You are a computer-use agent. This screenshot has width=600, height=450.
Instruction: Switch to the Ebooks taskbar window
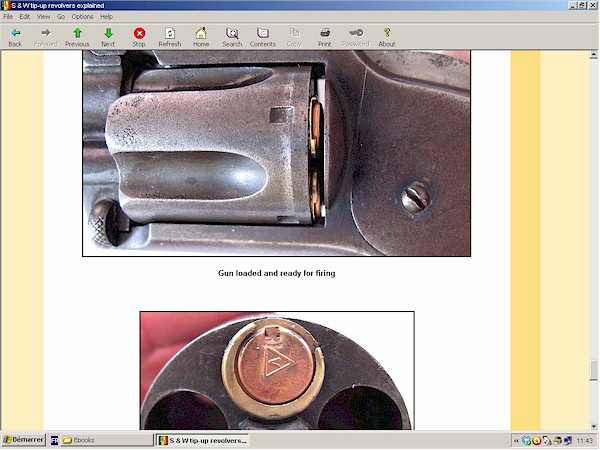[x=107, y=440]
